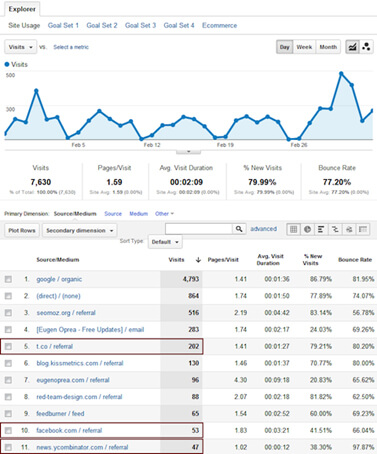Open the Visits metric dropdown
This screenshot has width=377, height=454.
pyautogui.click(x=20, y=47)
